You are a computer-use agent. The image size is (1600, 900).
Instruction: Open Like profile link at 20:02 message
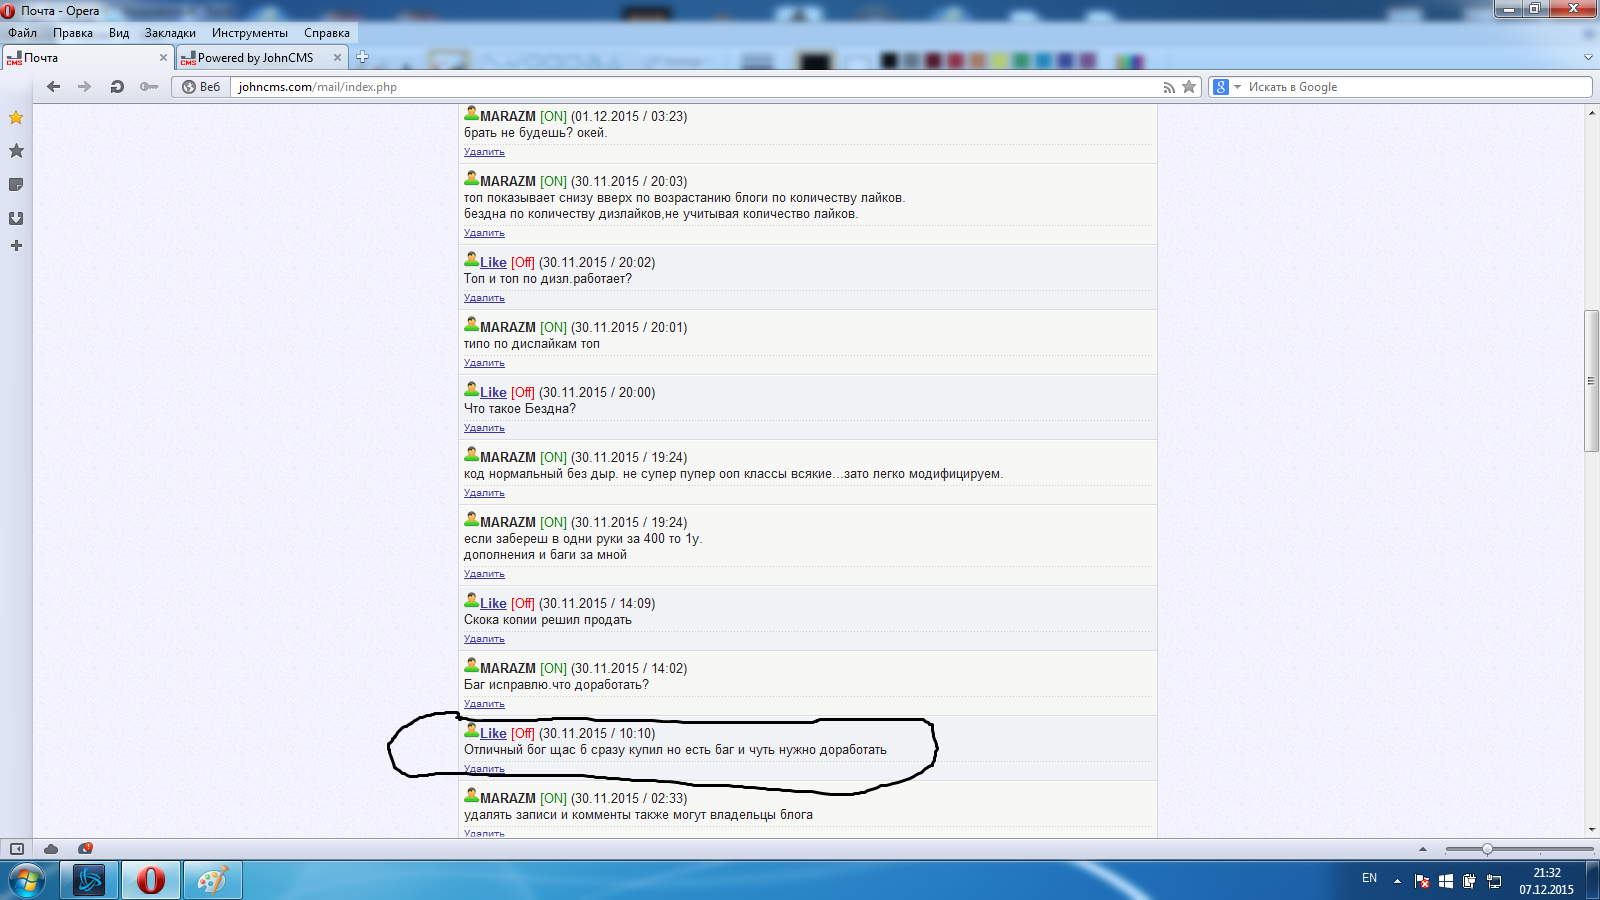(x=493, y=263)
